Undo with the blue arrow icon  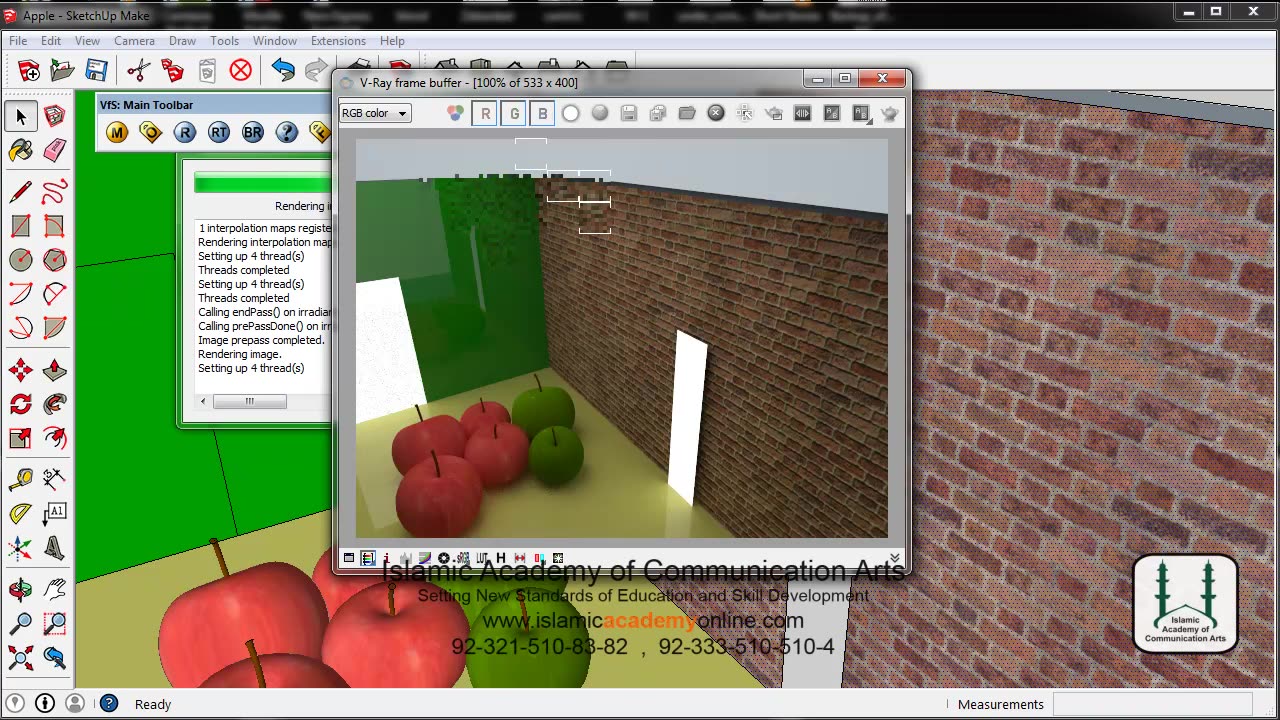click(283, 70)
